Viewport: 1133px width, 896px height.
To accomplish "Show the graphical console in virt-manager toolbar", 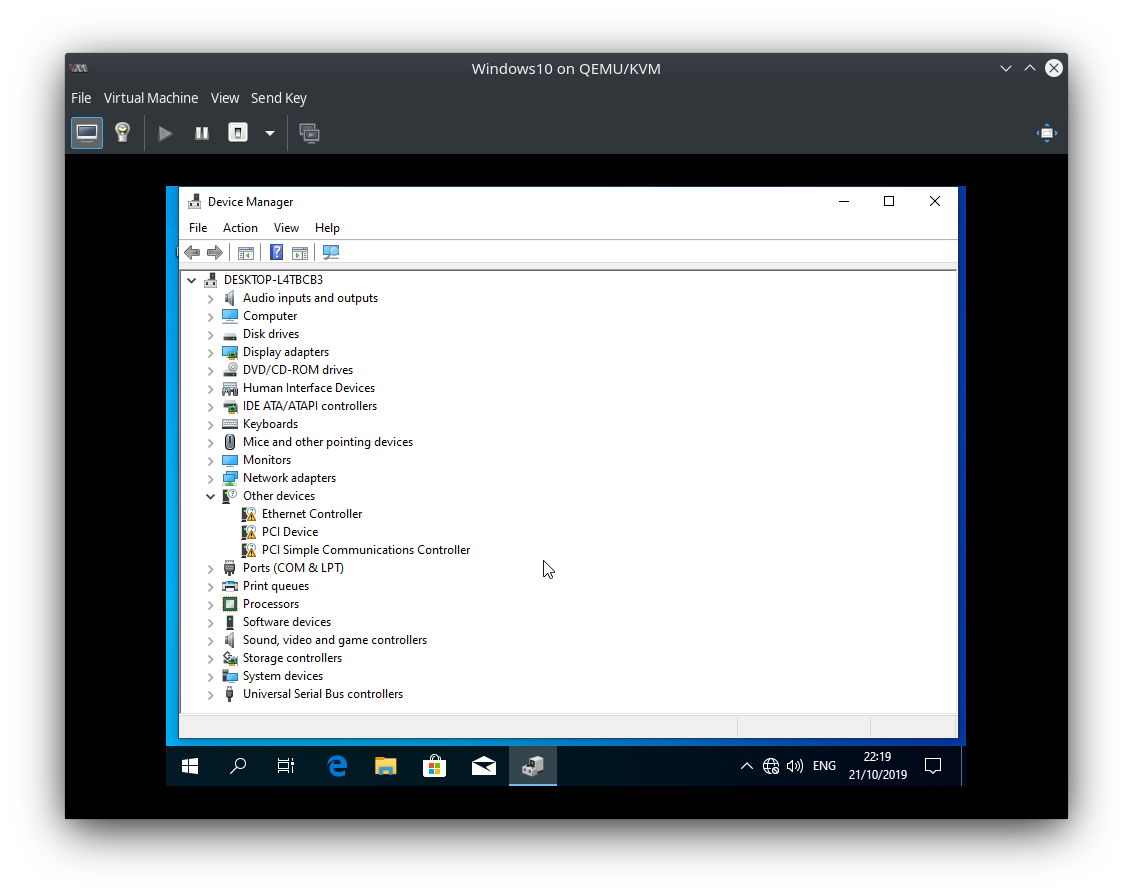I will (87, 133).
